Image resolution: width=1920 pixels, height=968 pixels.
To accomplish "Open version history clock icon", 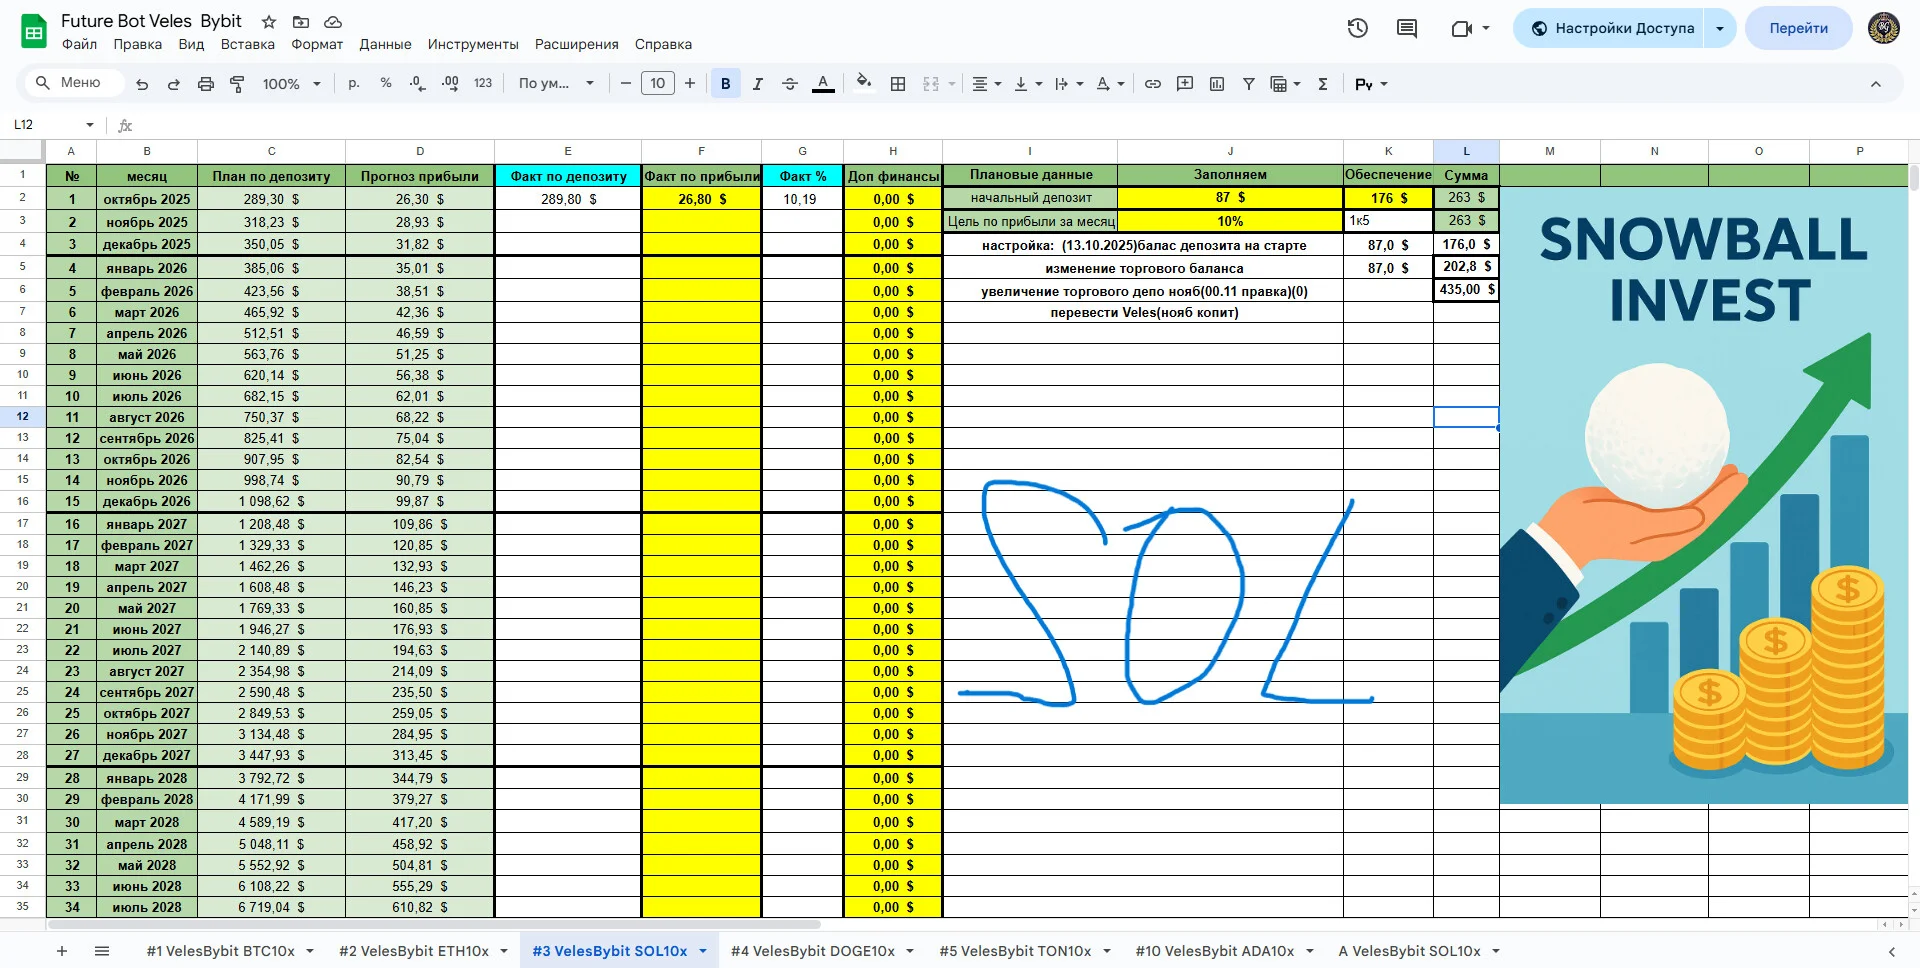I will (1357, 28).
